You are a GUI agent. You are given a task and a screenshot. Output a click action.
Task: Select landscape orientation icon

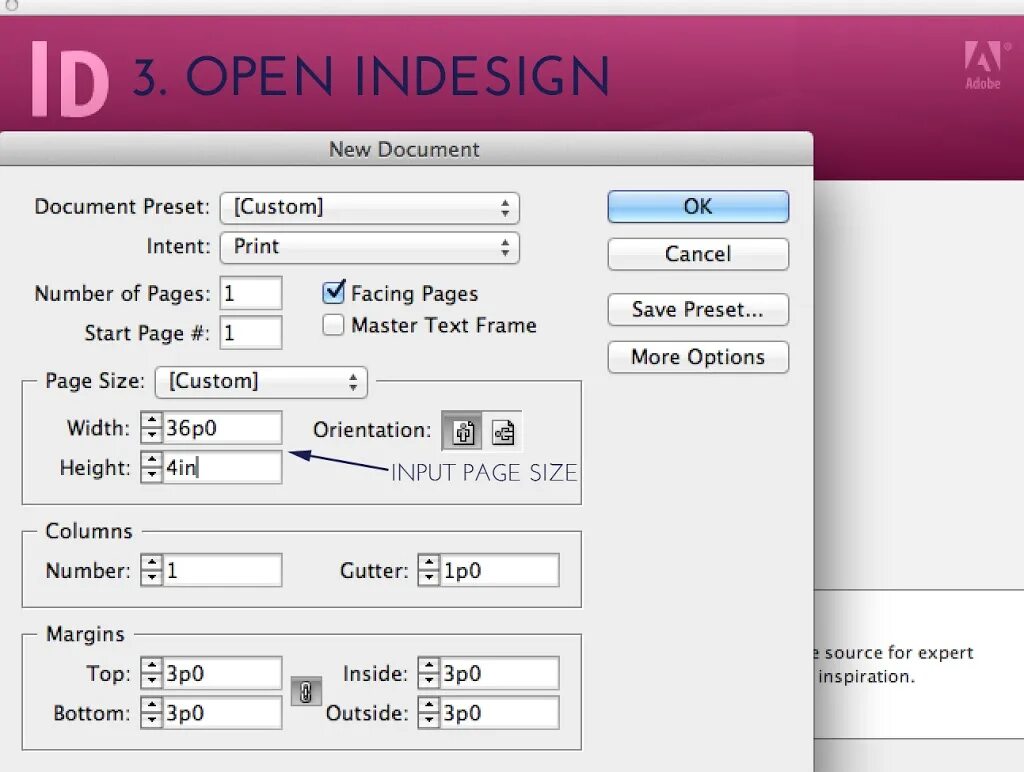point(503,431)
